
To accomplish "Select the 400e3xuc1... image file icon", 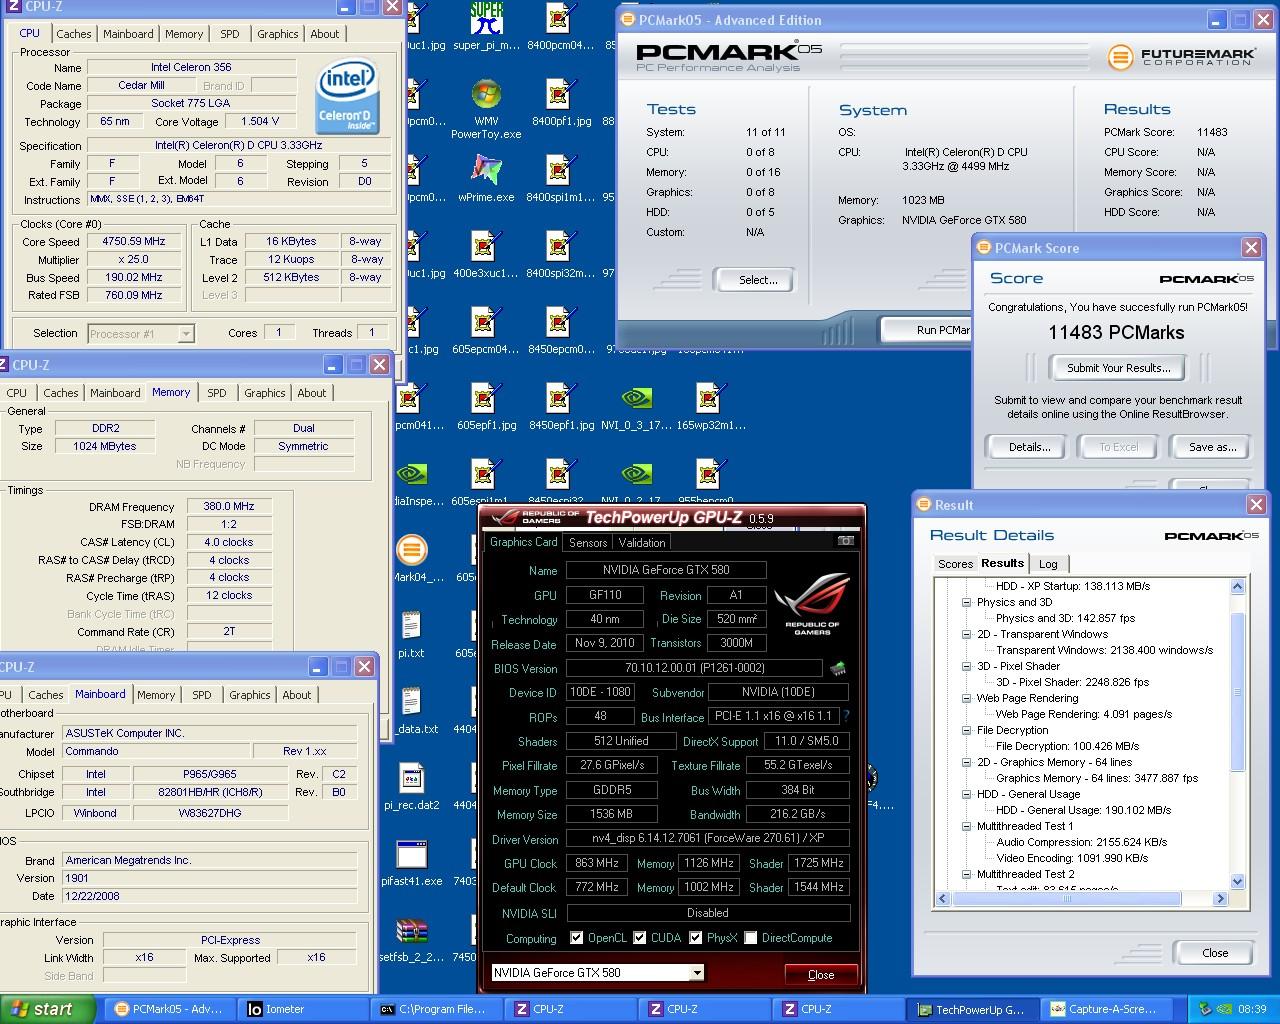I will [x=486, y=255].
